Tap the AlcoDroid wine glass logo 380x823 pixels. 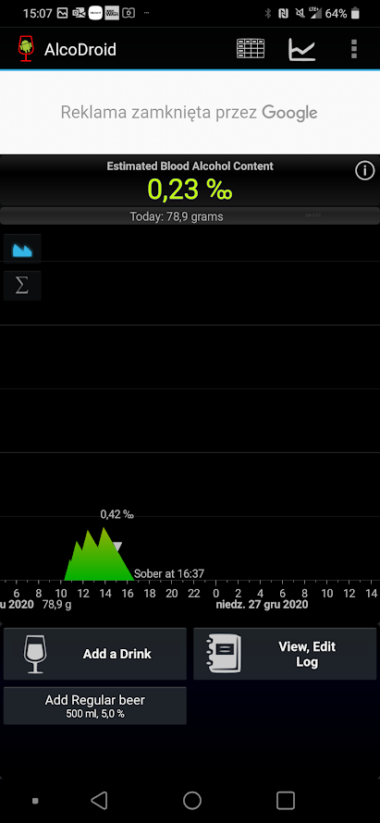tap(25, 49)
